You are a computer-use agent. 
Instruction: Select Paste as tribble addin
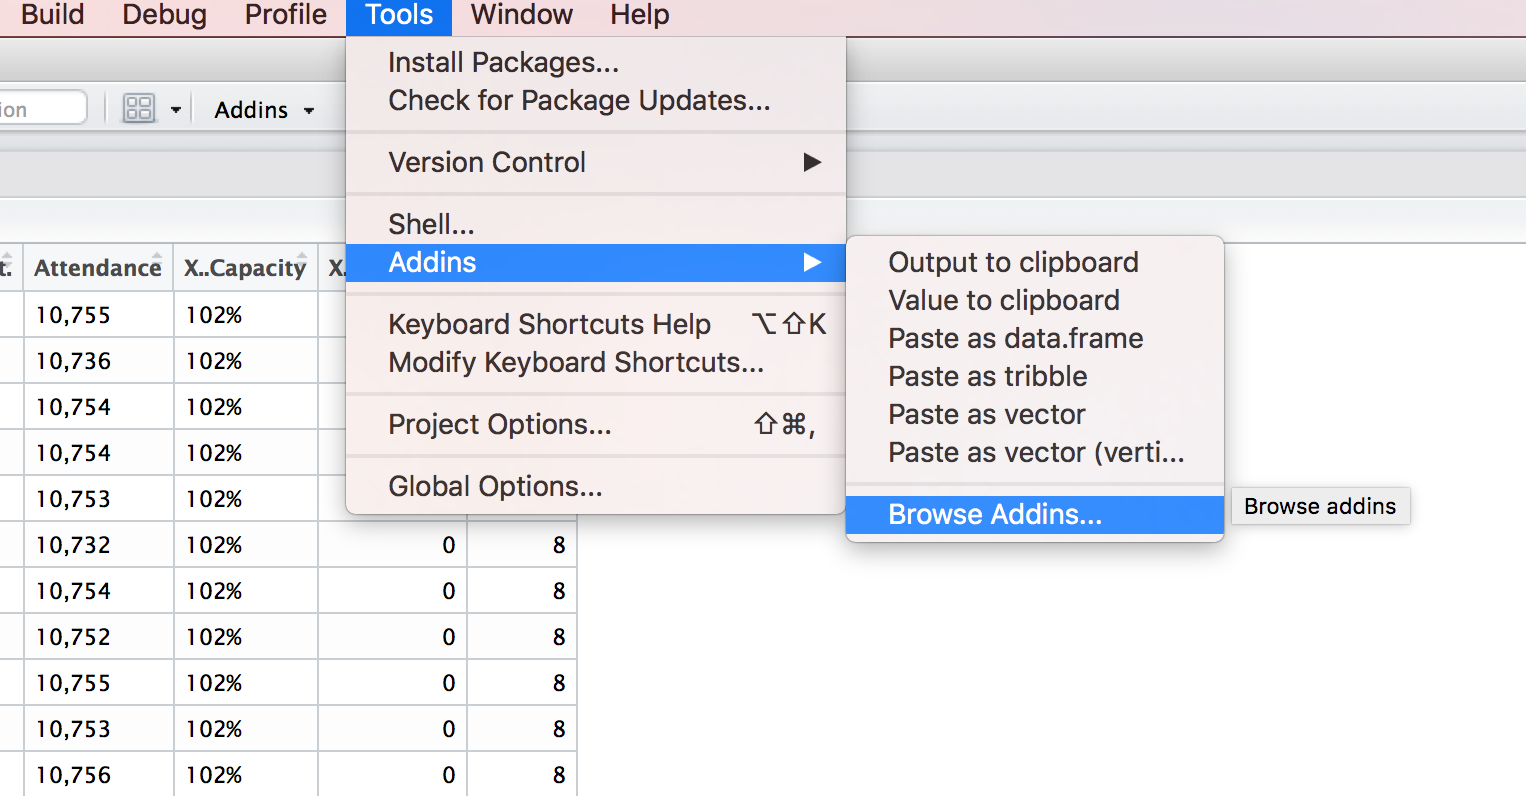[987, 376]
